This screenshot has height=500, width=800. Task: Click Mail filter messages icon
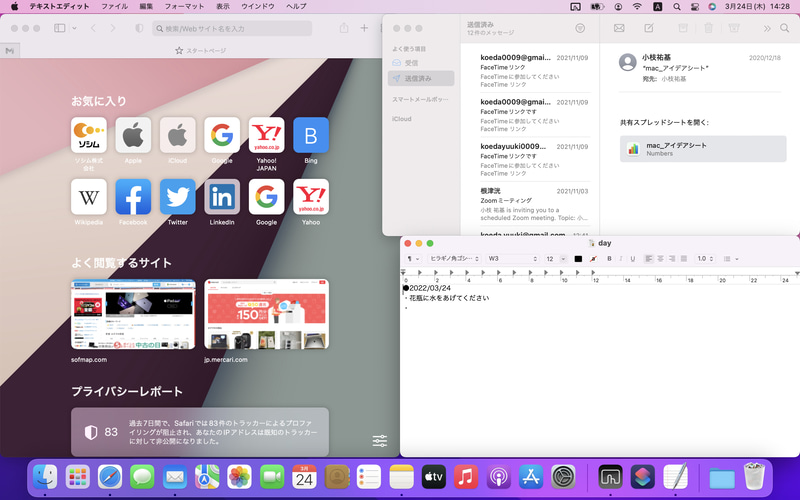580,29
